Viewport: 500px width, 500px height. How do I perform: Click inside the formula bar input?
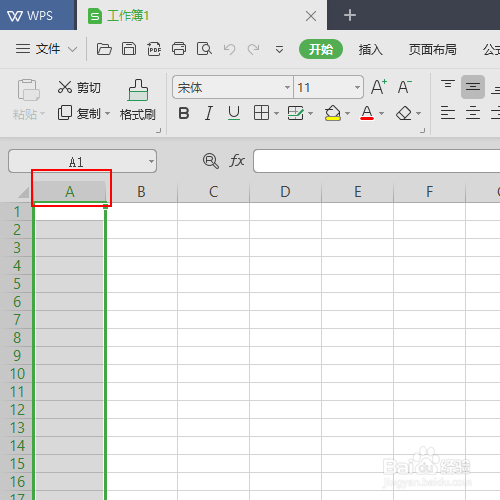pyautogui.click(x=376, y=161)
